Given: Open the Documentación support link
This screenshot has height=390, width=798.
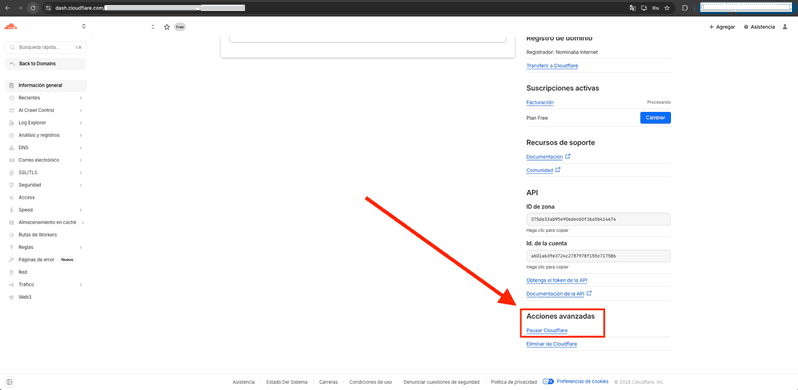Looking at the screenshot, I should 548,157.
